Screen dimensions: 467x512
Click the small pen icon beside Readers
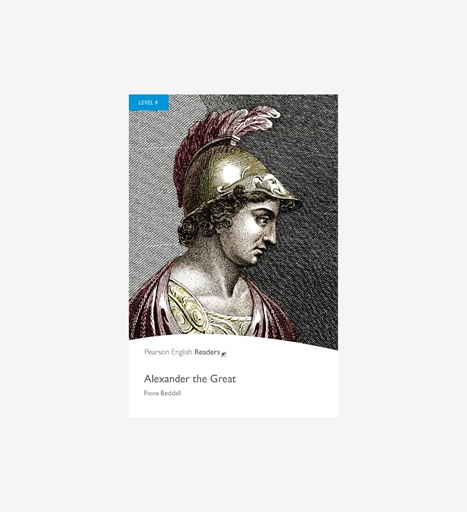click(x=224, y=354)
